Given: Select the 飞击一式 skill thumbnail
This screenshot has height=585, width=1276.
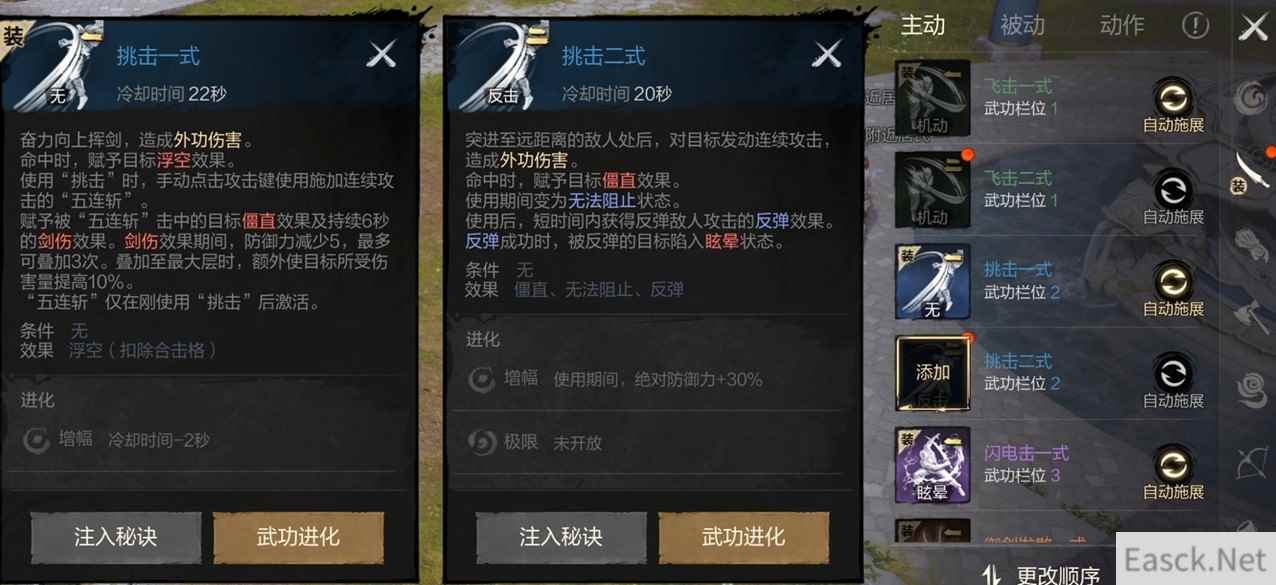Looking at the screenshot, I should click(x=933, y=98).
